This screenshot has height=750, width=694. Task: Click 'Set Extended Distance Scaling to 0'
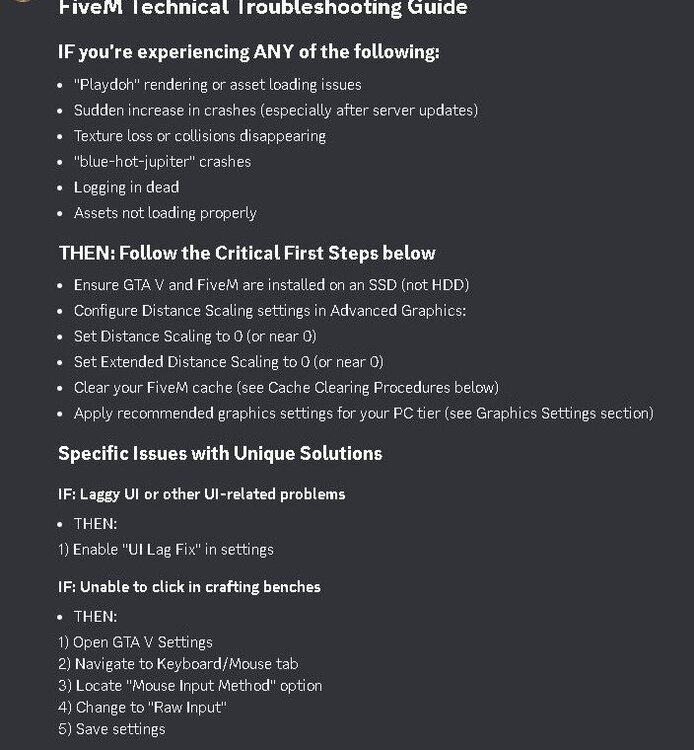(229, 362)
